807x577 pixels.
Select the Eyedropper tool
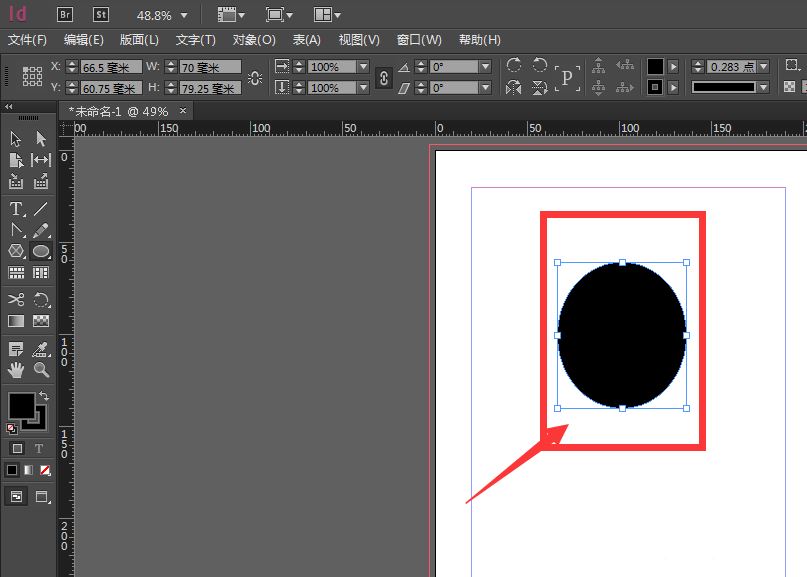41,349
